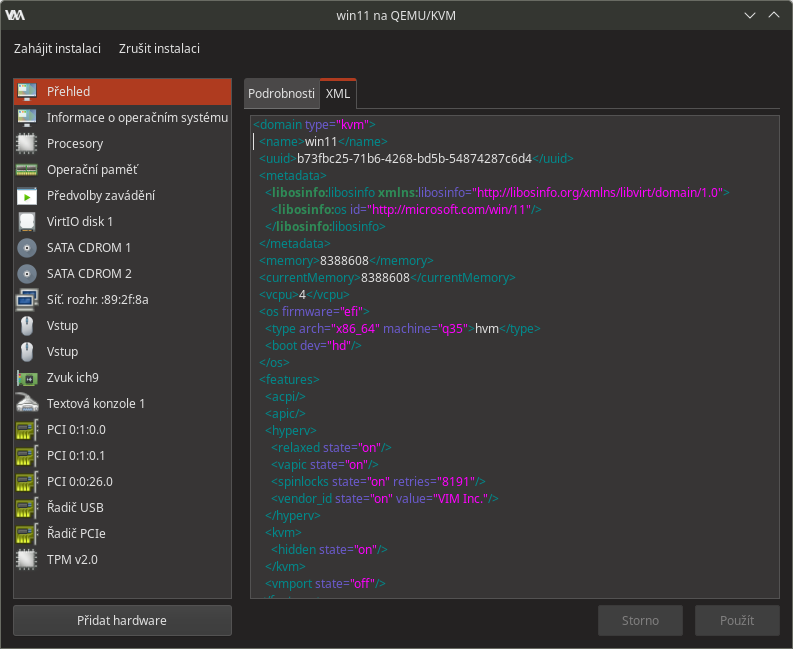The width and height of the screenshot is (793, 649).
Task: Select the second Vstup mouse icon
Action: pos(27,352)
